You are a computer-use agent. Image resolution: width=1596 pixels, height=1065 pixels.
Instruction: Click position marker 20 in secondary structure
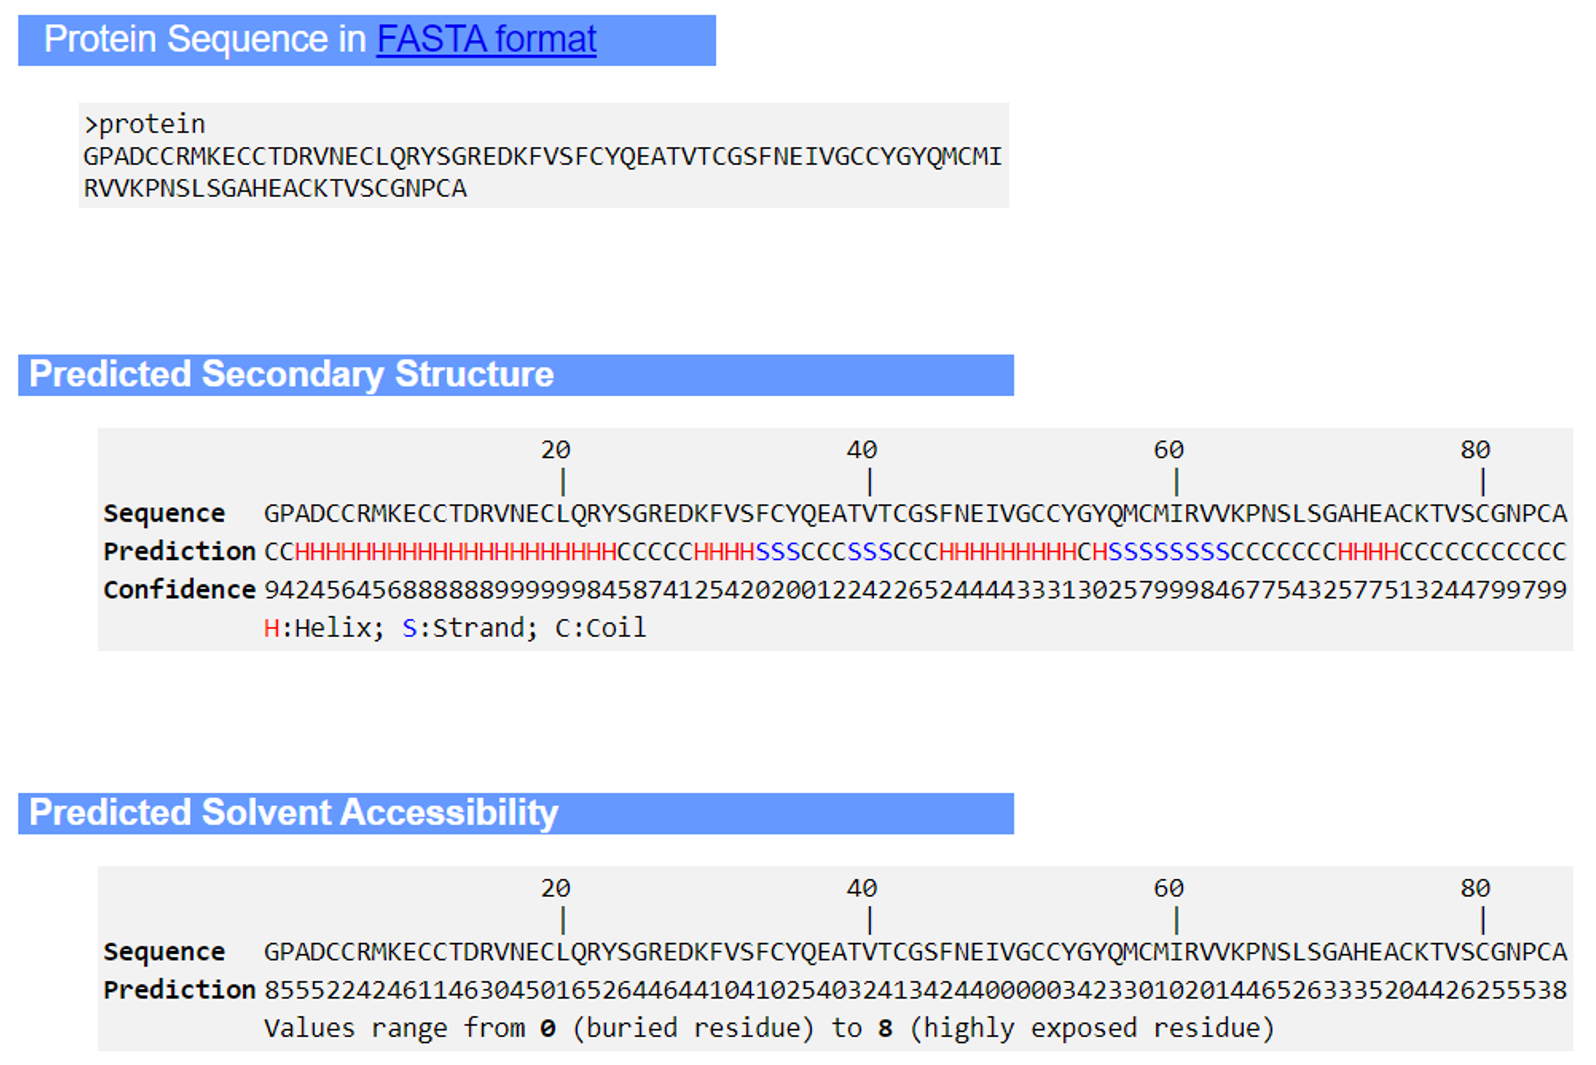(556, 450)
